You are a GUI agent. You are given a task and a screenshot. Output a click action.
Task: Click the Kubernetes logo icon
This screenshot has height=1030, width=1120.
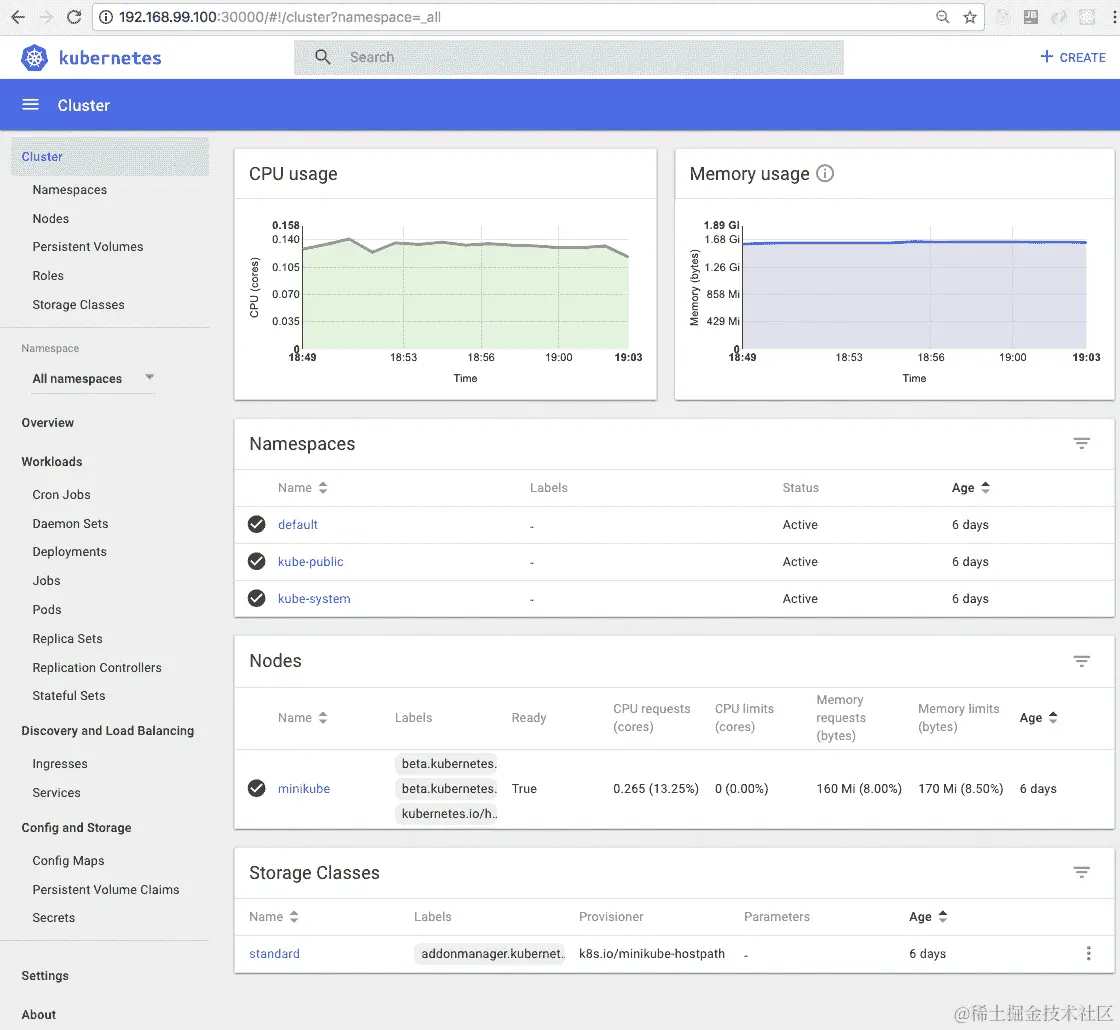click(34, 58)
